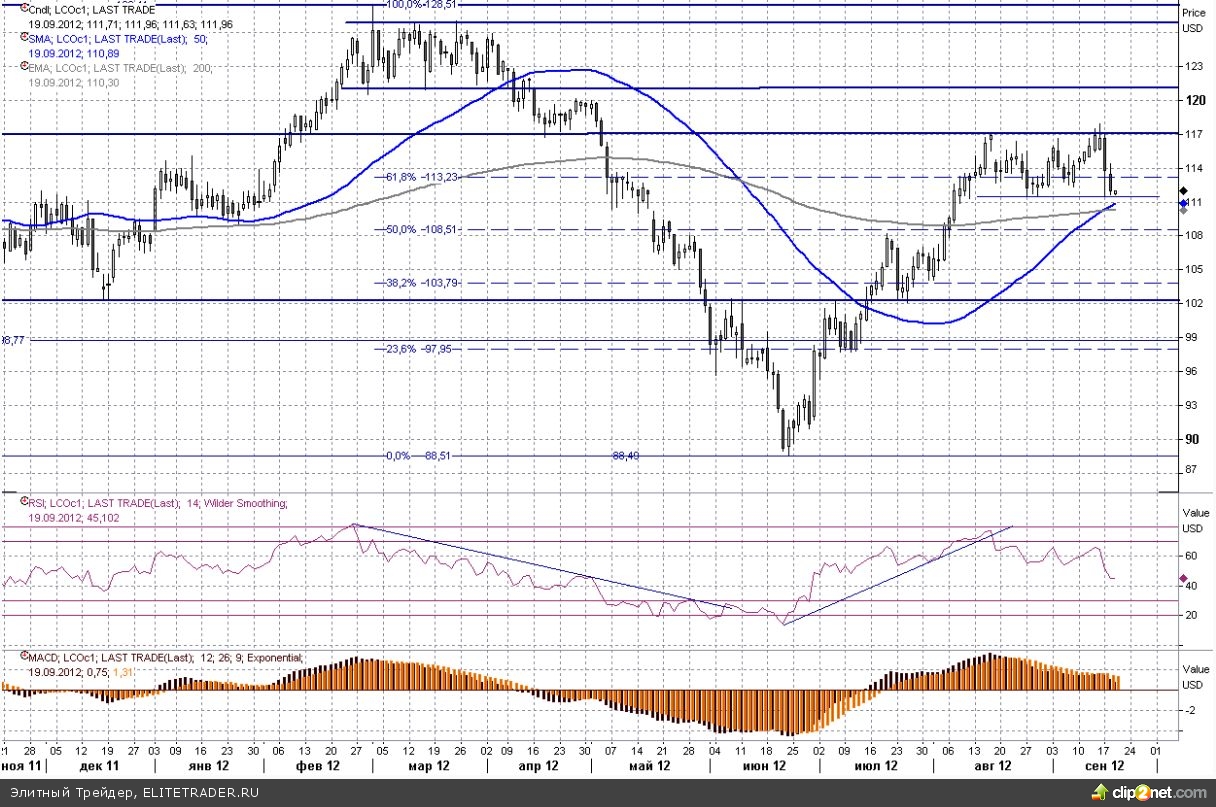Click the 'мар 12' month on time axis
This screenshot has width=1216, height=807.
[428, 765]
